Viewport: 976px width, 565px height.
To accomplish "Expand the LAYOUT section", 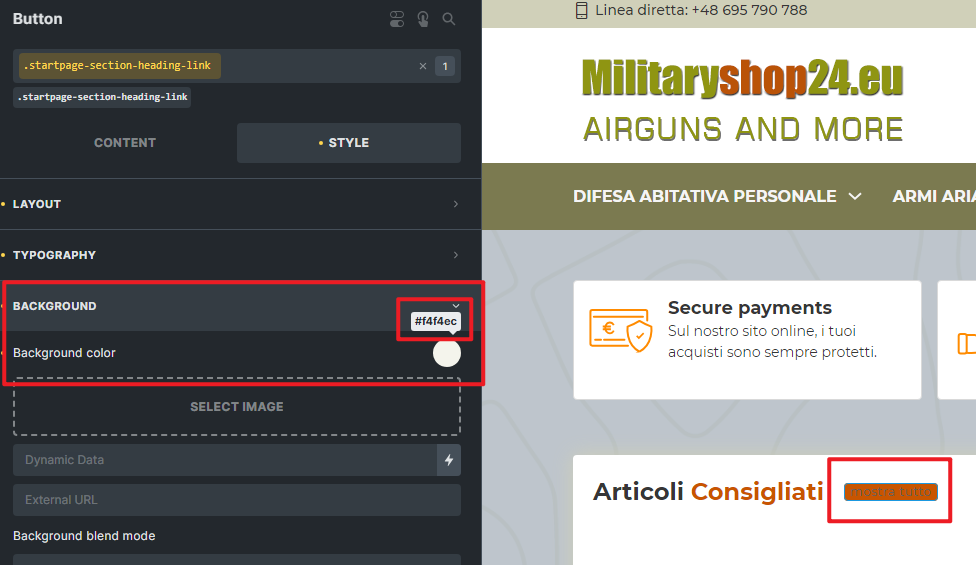I will [x=236, y=204].
